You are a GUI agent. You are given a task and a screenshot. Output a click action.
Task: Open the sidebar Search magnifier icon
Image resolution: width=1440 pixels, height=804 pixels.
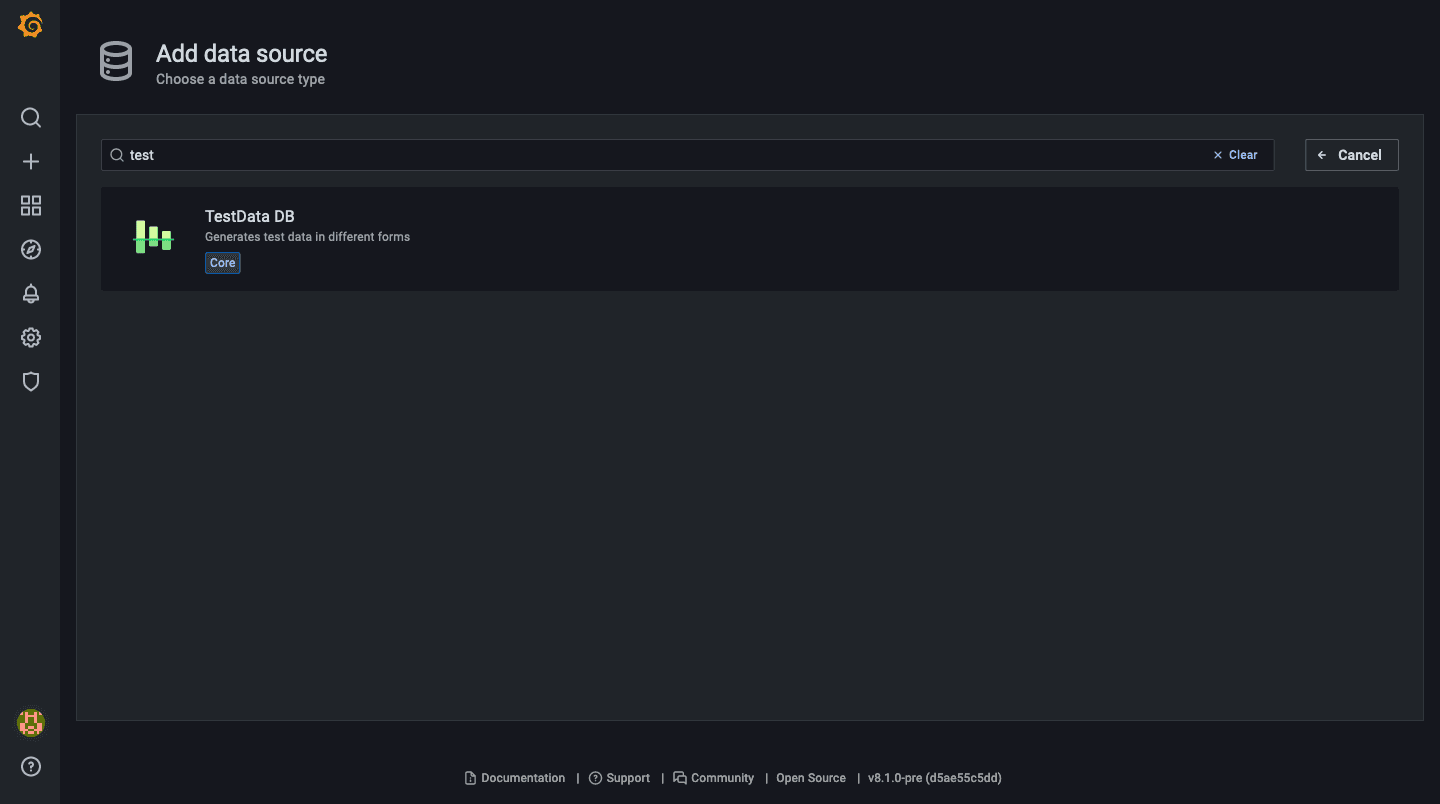(x=31, y=118)
